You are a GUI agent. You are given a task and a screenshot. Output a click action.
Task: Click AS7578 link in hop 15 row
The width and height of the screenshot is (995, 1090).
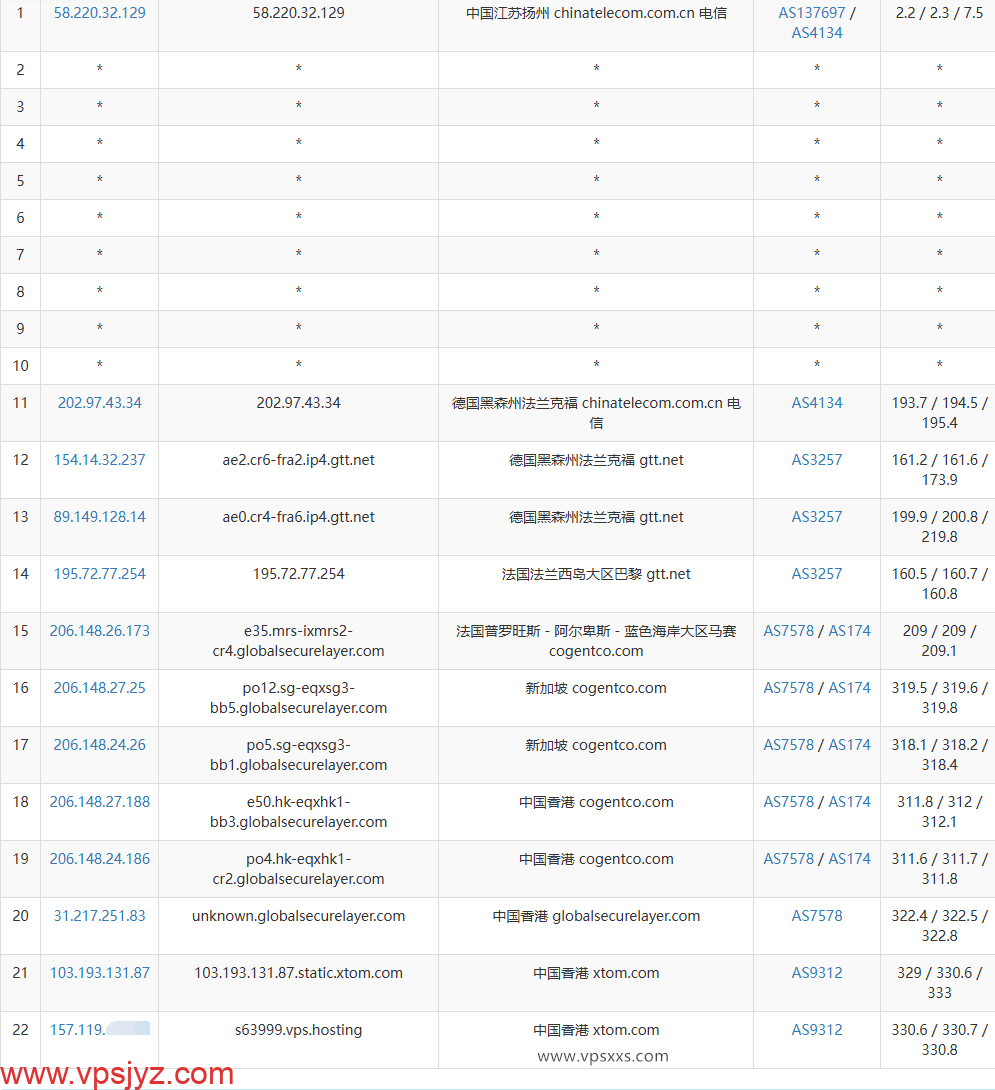click(x=788, y=631)
